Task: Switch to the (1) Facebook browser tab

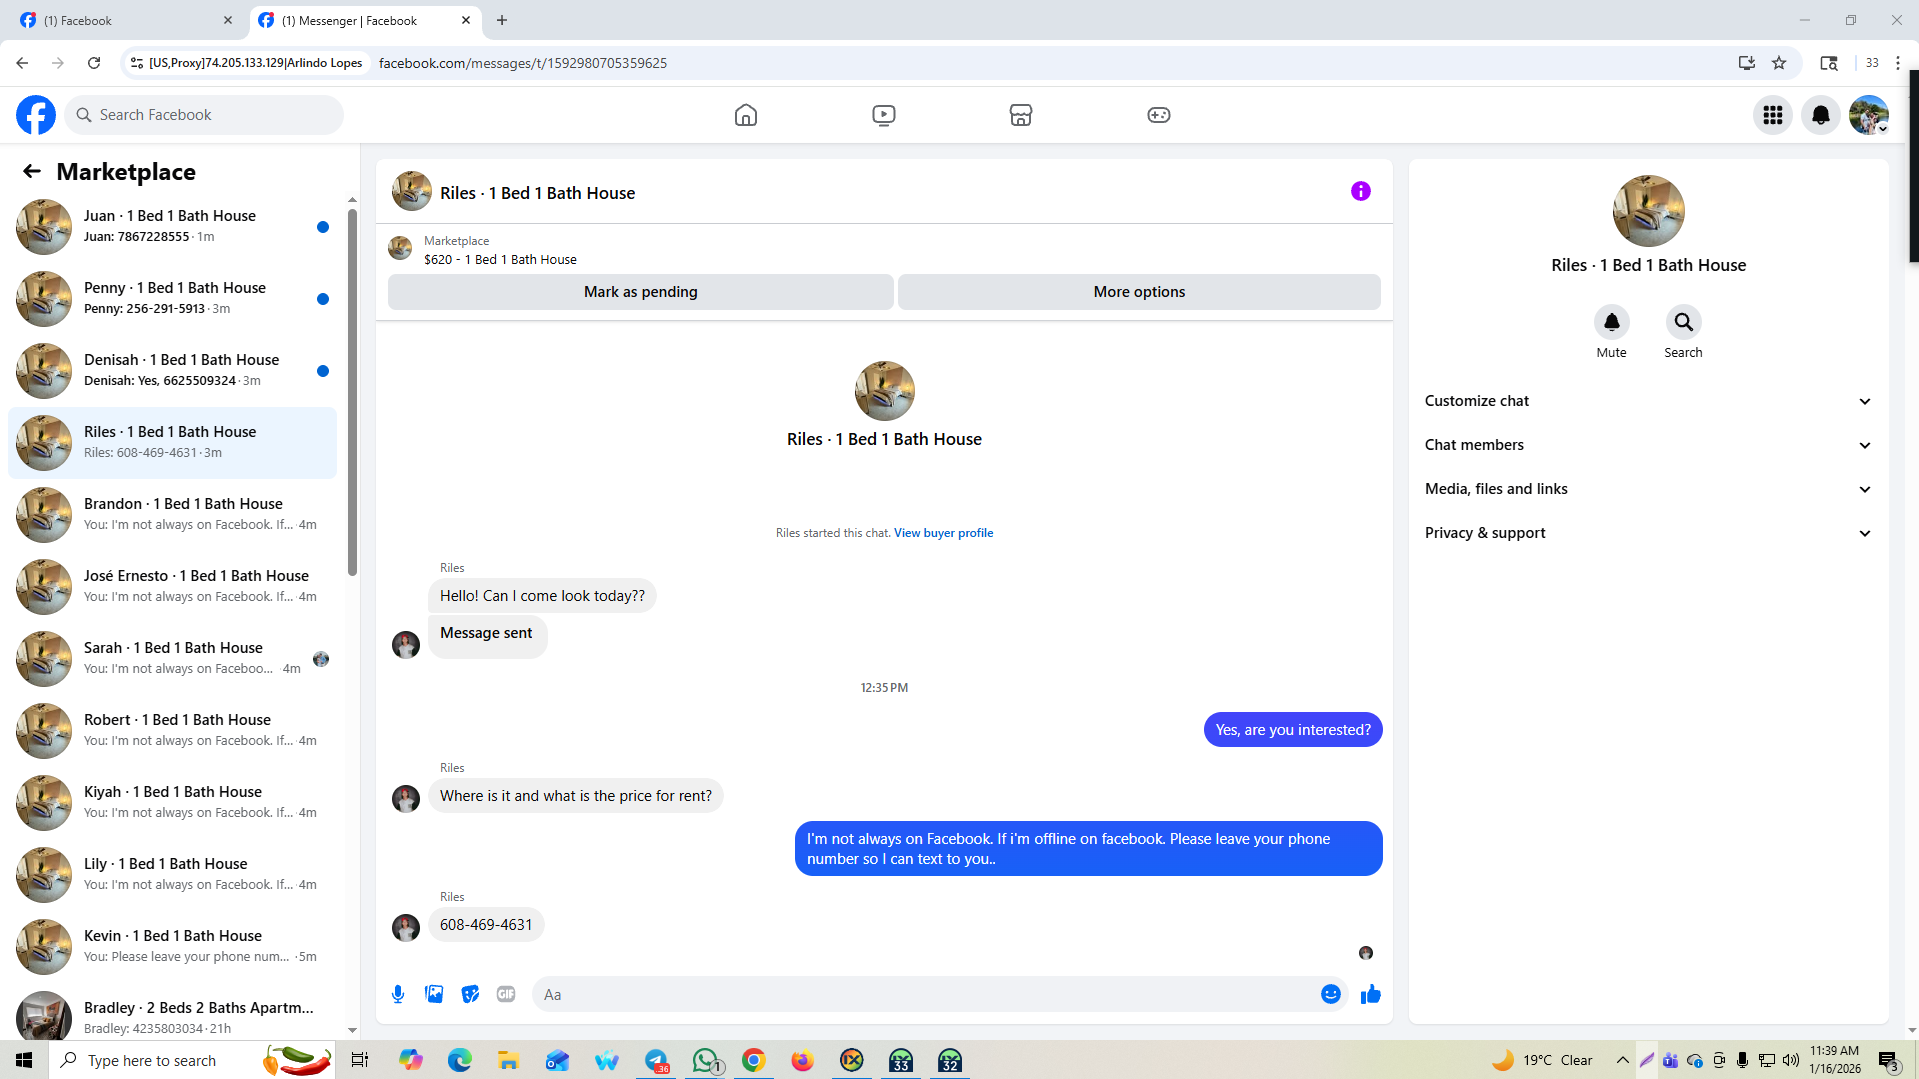Action: 126,20
